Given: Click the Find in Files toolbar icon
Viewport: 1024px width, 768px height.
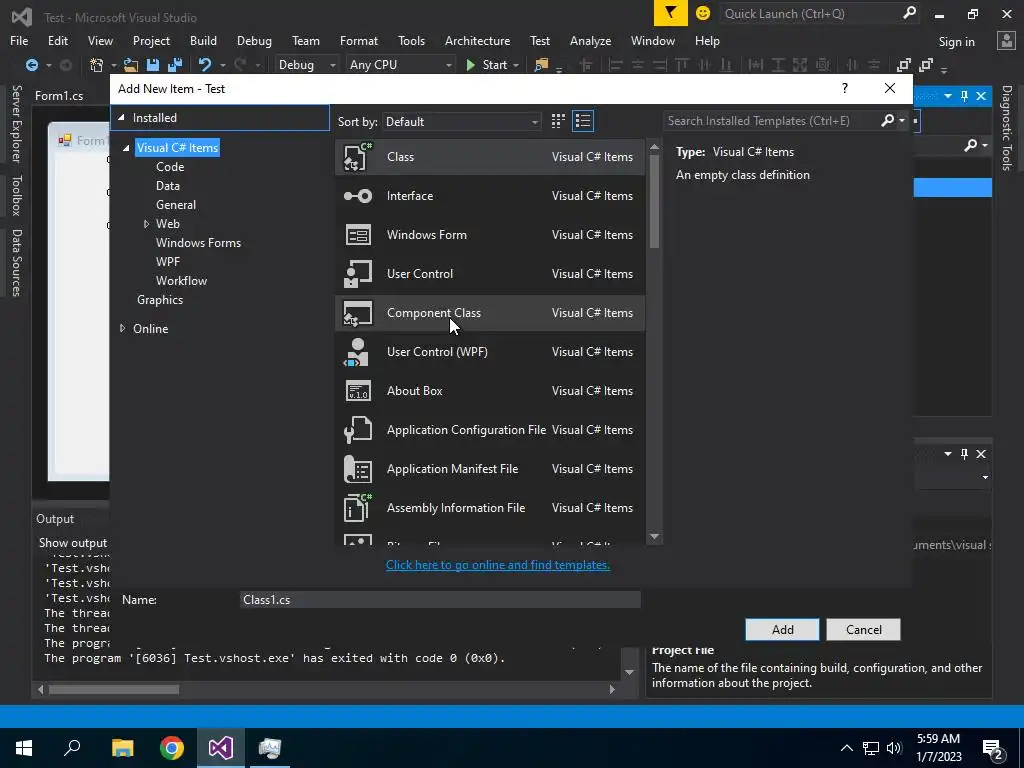Looking at the screenshot, I should 541,65.
